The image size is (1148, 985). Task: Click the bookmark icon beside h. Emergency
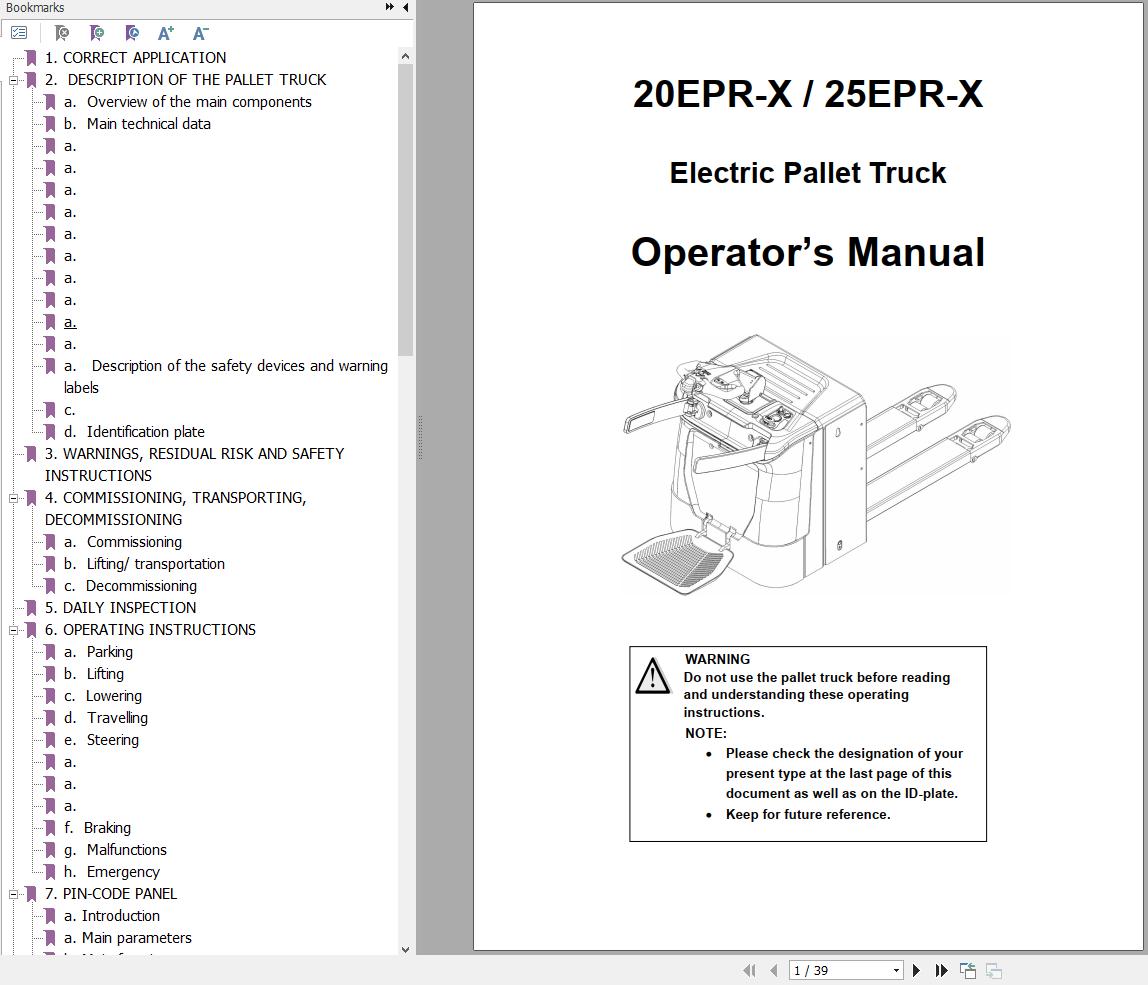click(50, 872)
